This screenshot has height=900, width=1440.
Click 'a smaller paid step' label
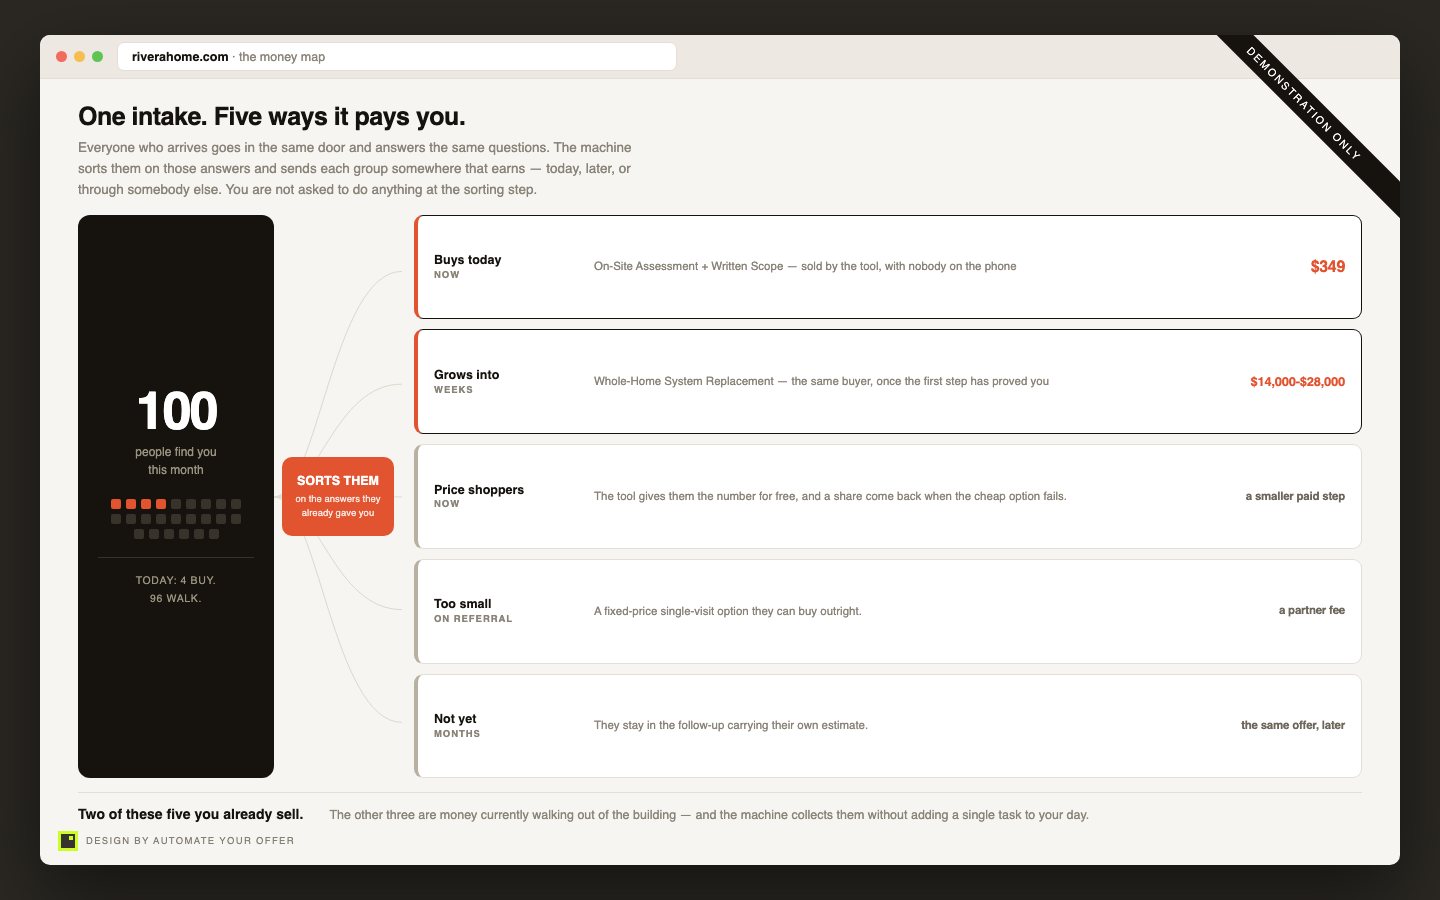1295,496
